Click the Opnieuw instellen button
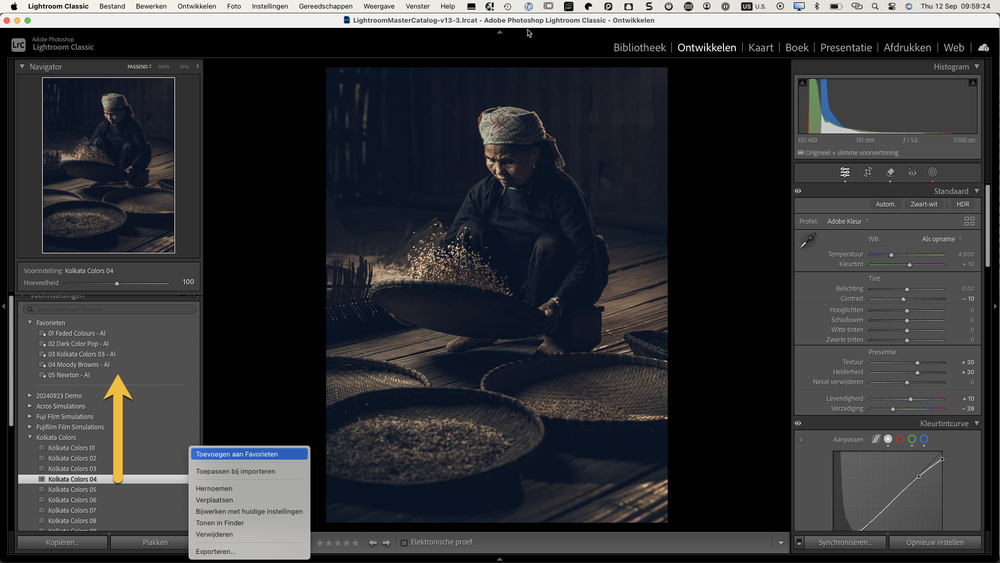Image resolution: width=1000 pixels, height=563 pixels. [935, 543]
